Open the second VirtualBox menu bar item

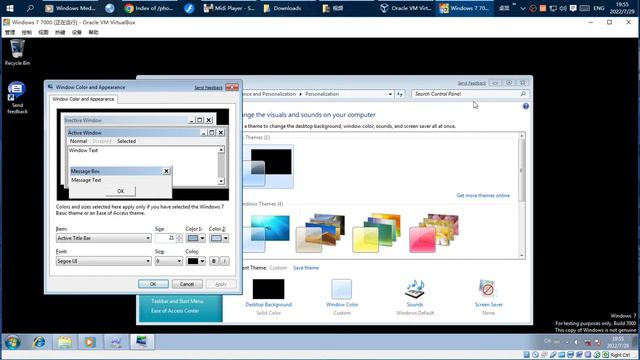click(27, 32)
